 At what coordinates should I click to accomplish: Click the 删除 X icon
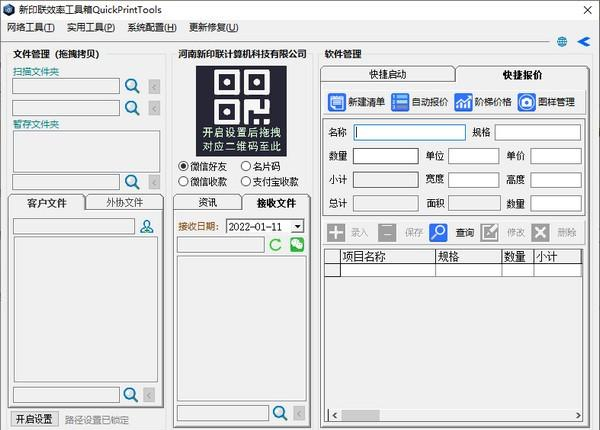pos(540,233)
